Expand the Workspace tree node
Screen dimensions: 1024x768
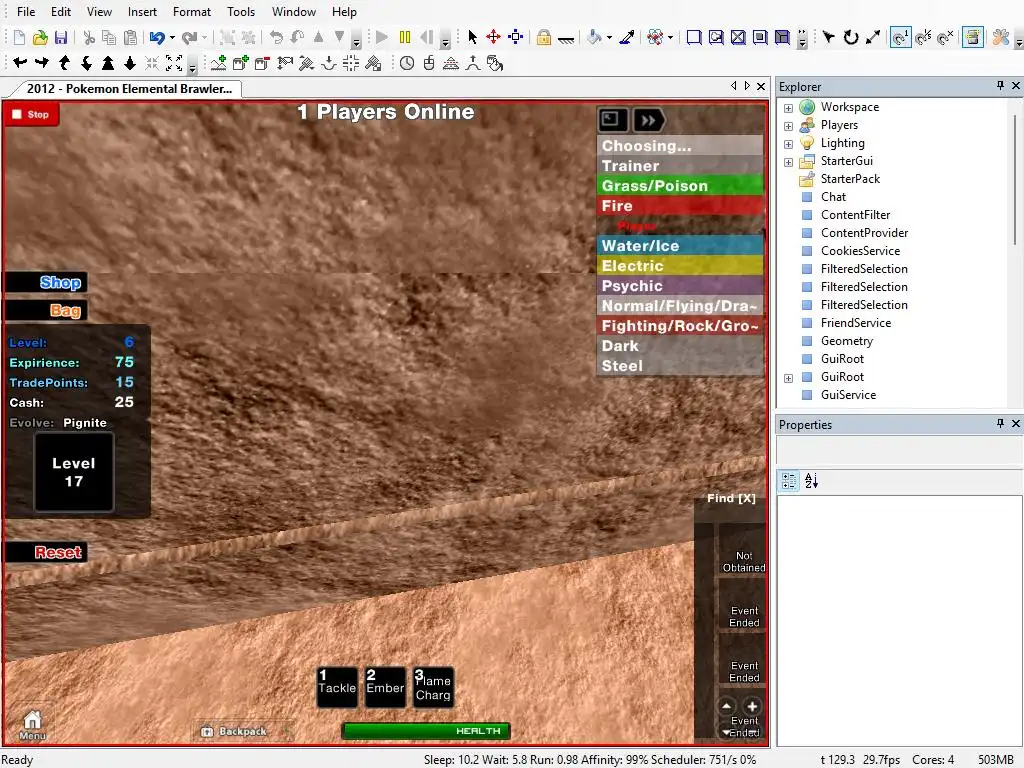click(788, 108)
